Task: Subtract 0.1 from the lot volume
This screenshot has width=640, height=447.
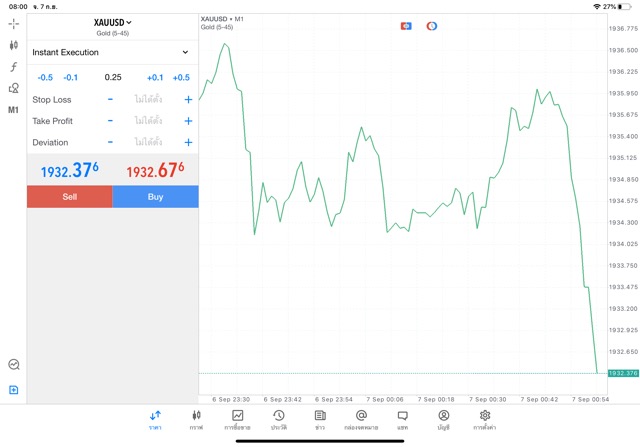Action: click(71, 77)
